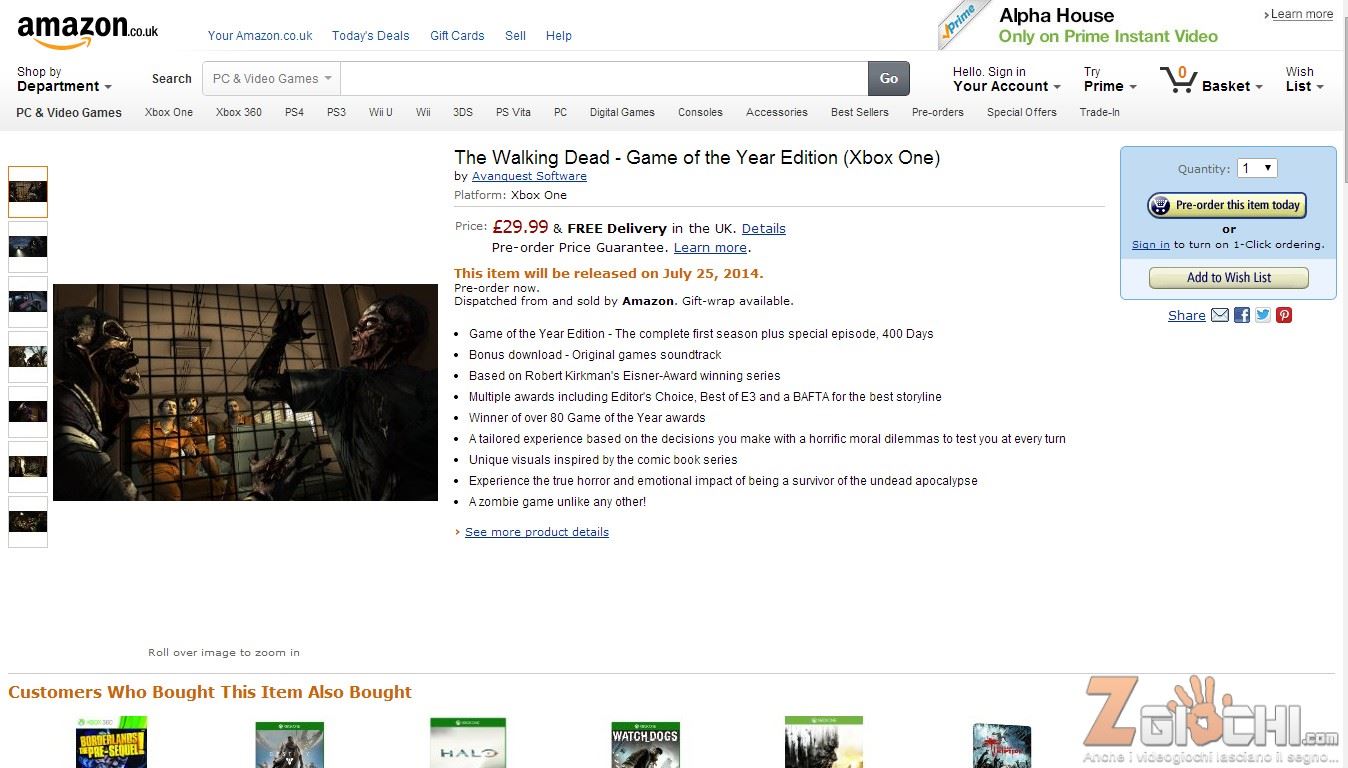Viewport: 1348px width, 768px height.
Task: Open the shopping Basket cart icon
Action: click(x=1179, y=80)
